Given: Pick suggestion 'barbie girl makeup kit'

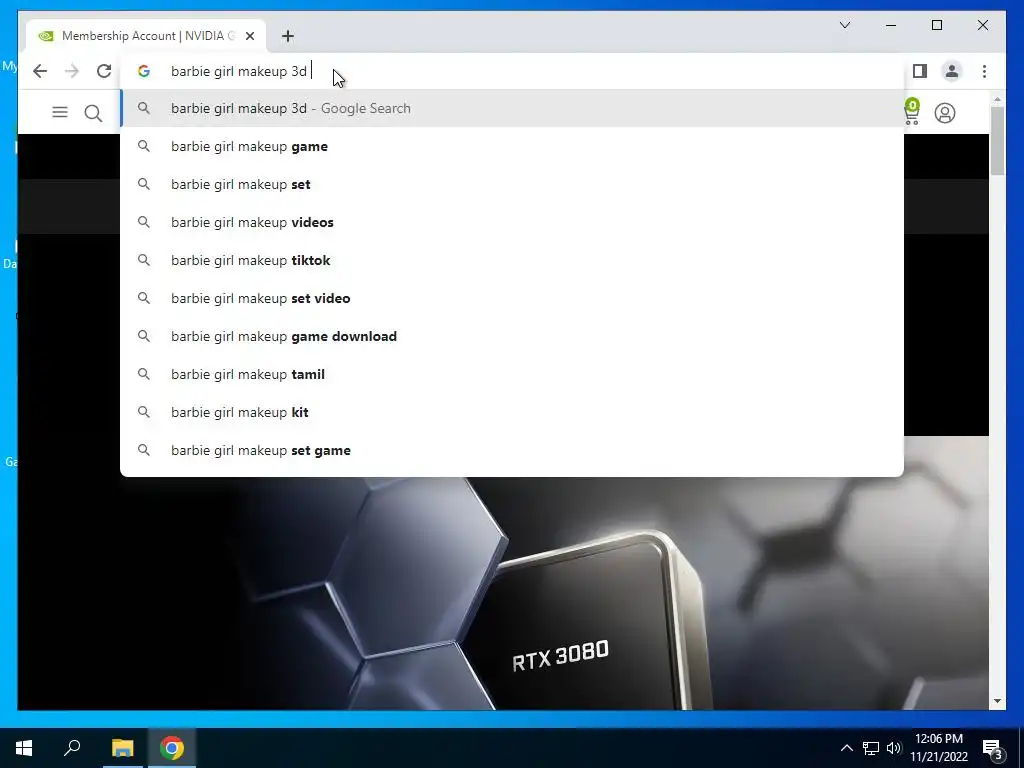Looking at the screenshot, I should pos(512,412).
